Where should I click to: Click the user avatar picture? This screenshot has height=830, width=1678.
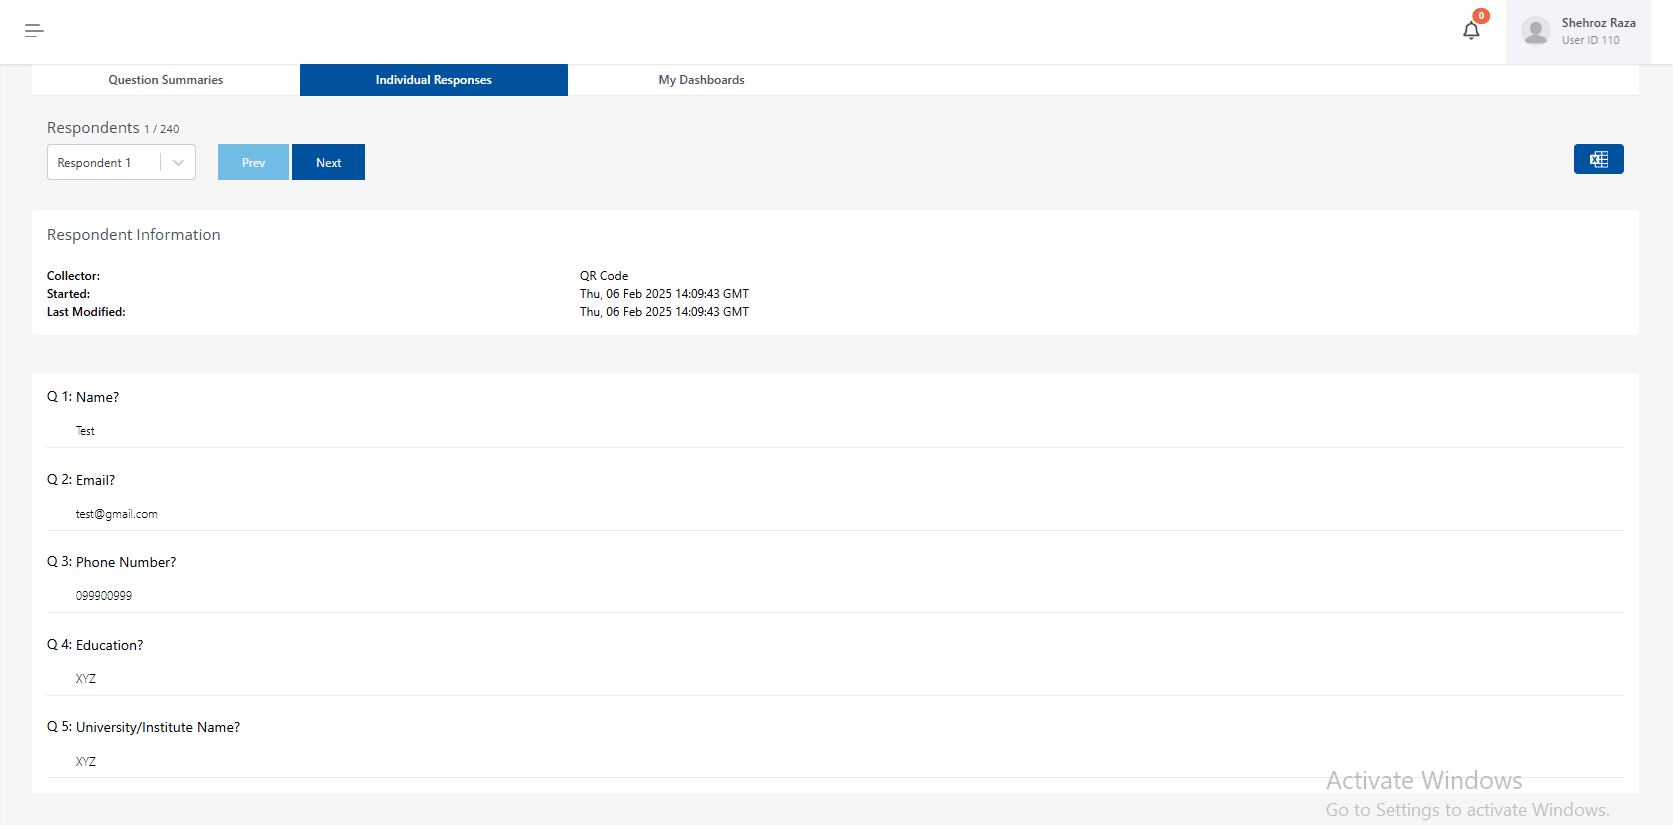pyautogui.click(x=1535, y=31)
